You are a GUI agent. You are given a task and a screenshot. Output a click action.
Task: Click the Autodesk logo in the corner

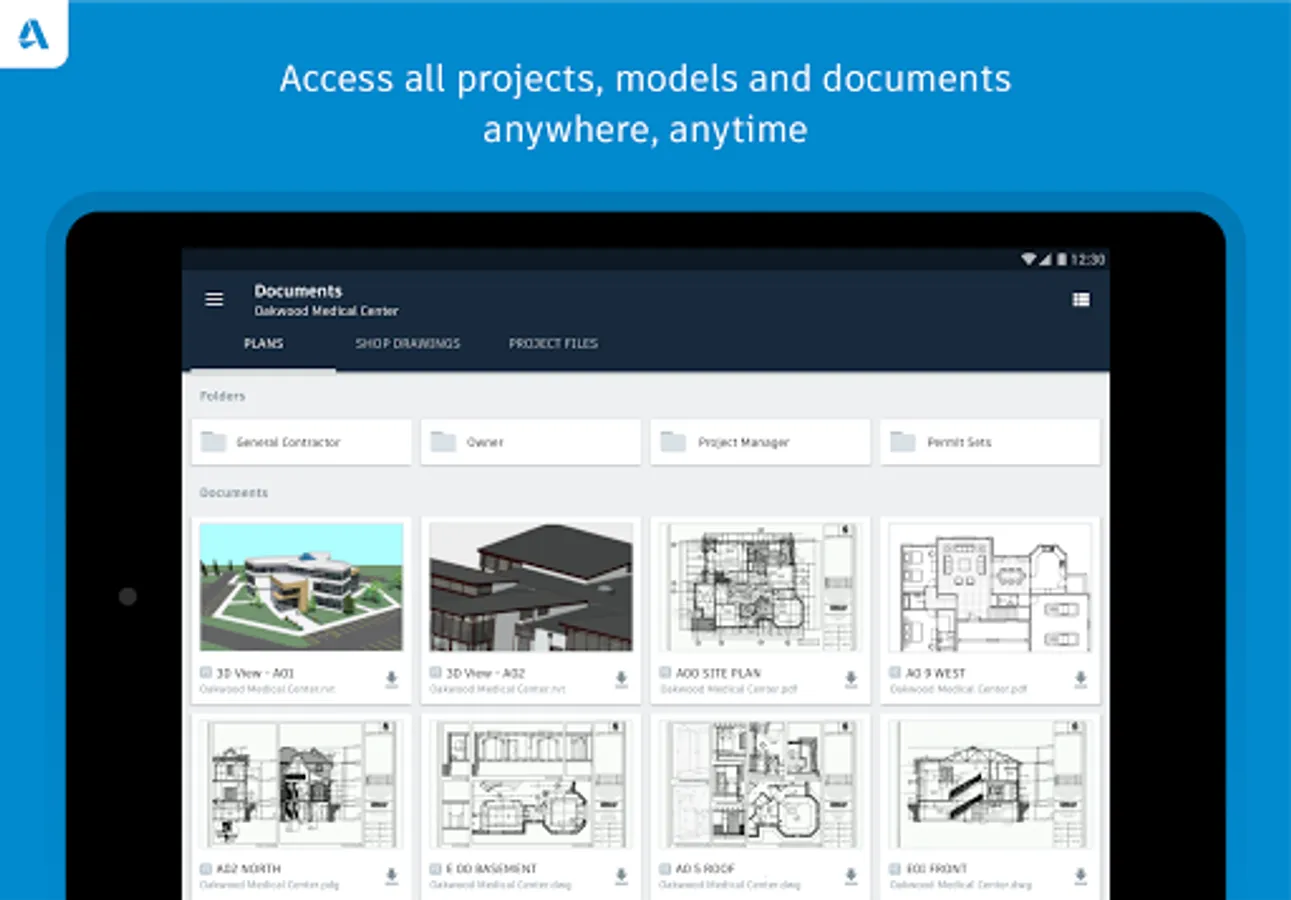(33, 34)
